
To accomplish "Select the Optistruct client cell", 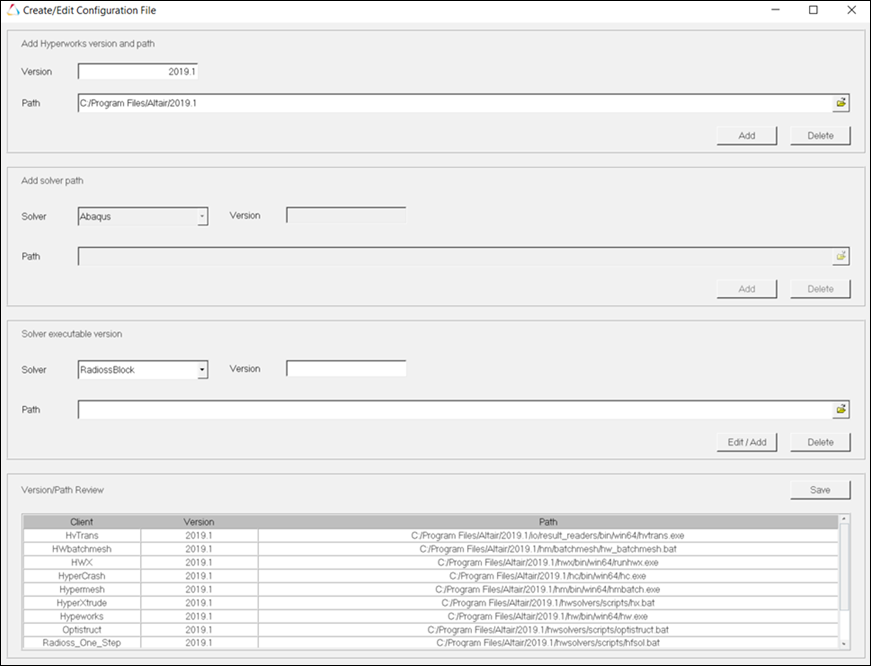I will (x=82, y=629).
